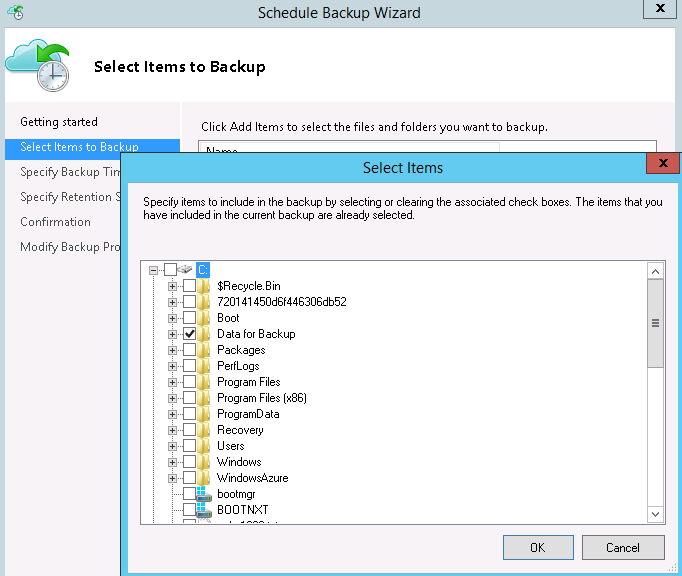
Task: Click the tree scrollbar down arrow
Action: [655, 514]
